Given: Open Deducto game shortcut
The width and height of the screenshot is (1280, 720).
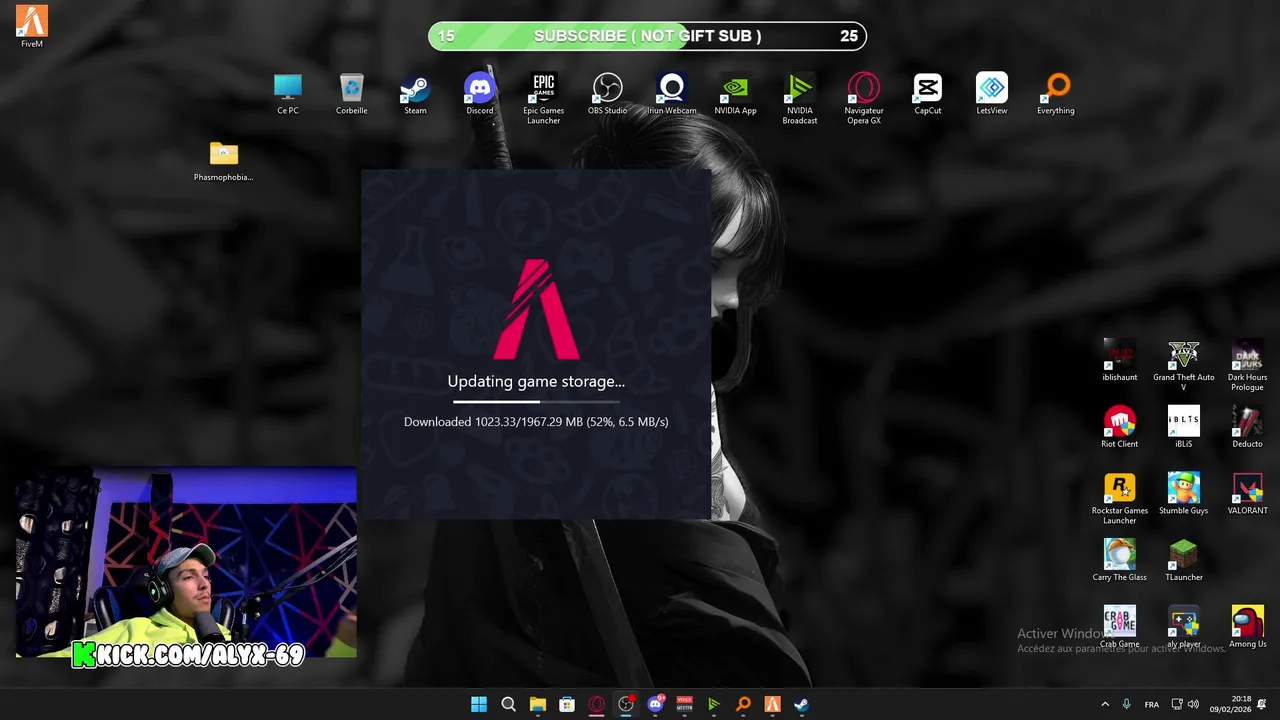Looking at the screenshot, I should (x=1247, y=427).
